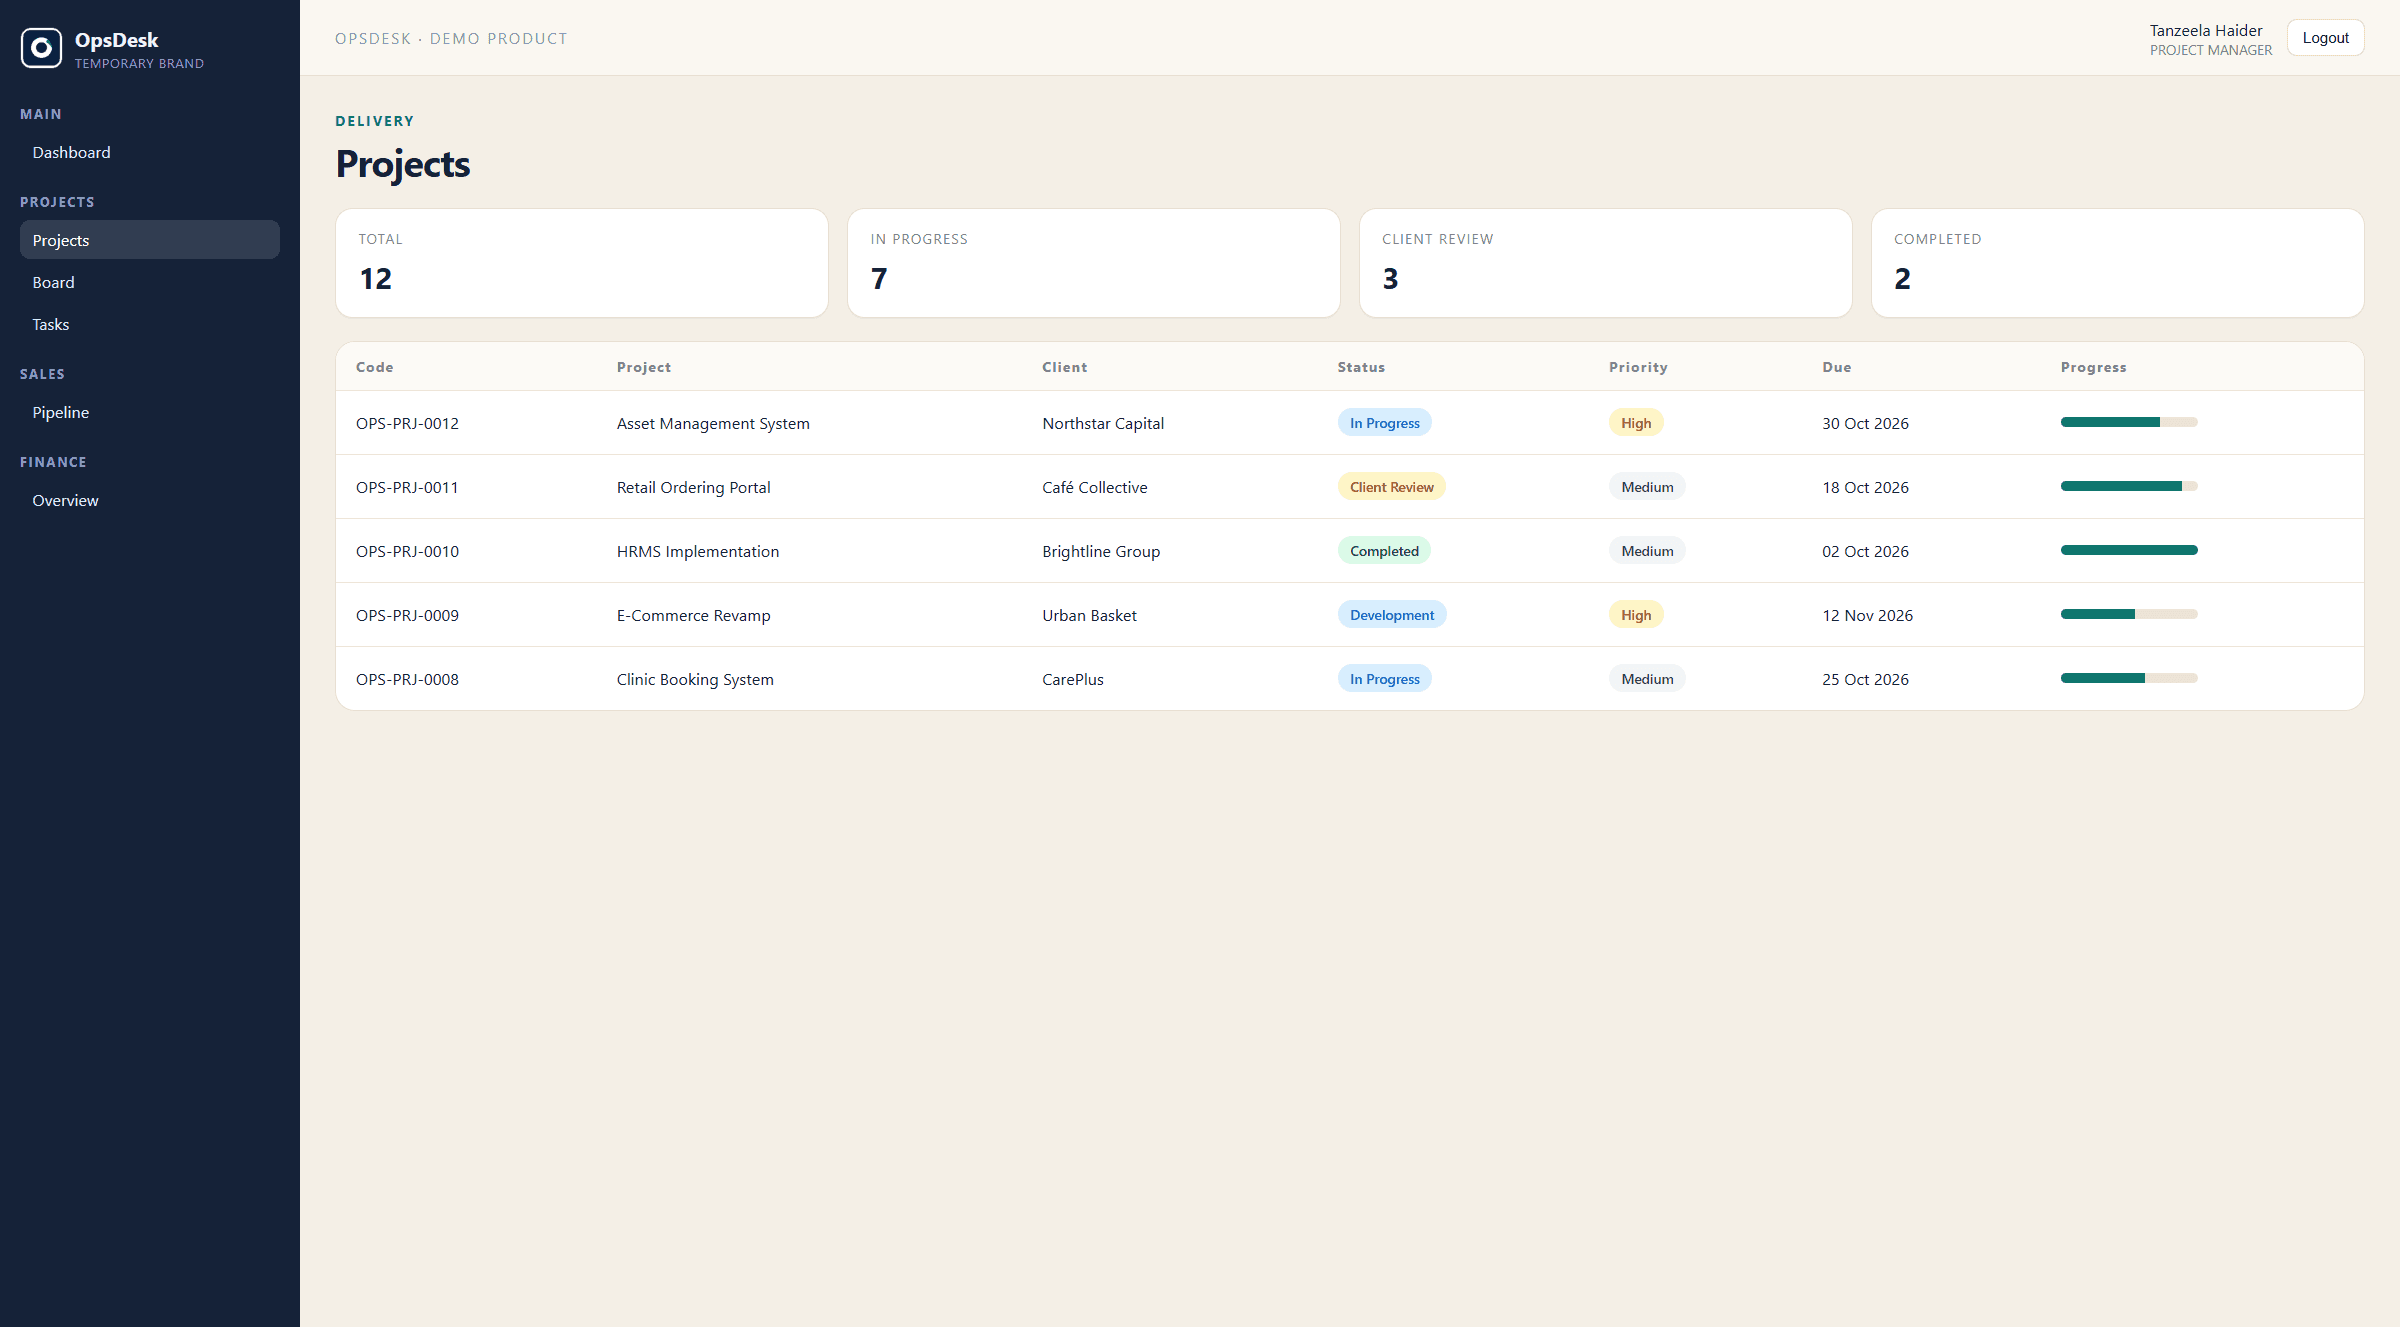2400x1327 pixels.
Task: Click the Project column header
Action: [644, 367]
